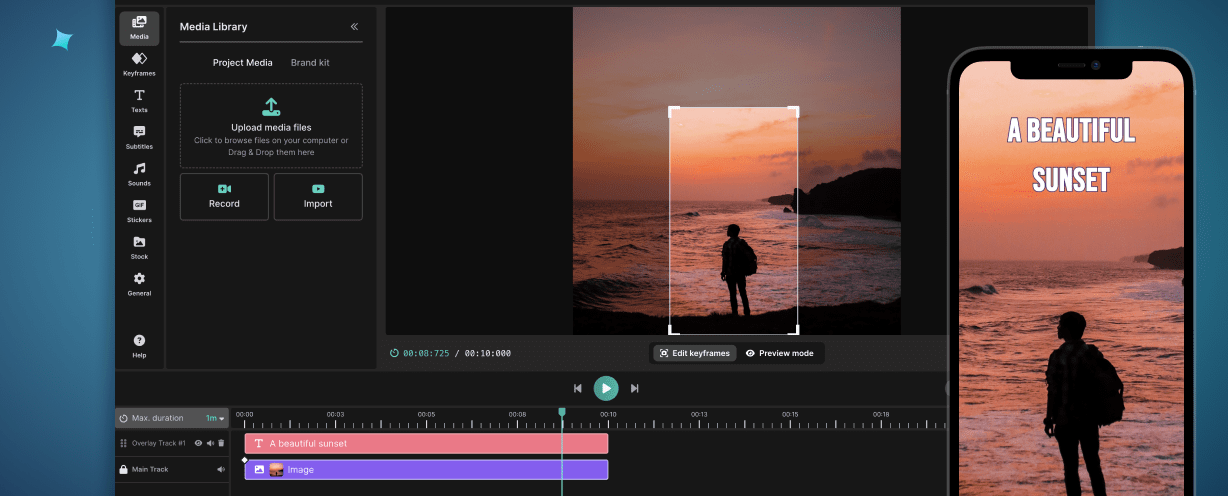
Task: Open the Keyframes tool in the sidebar
Action: [139, 64]
